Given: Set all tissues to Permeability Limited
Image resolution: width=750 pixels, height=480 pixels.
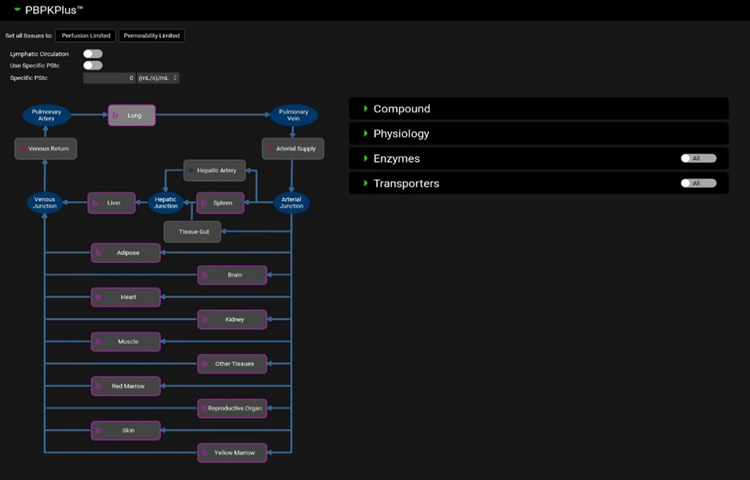Looking at the screenshot, I should tap(151, 36).
